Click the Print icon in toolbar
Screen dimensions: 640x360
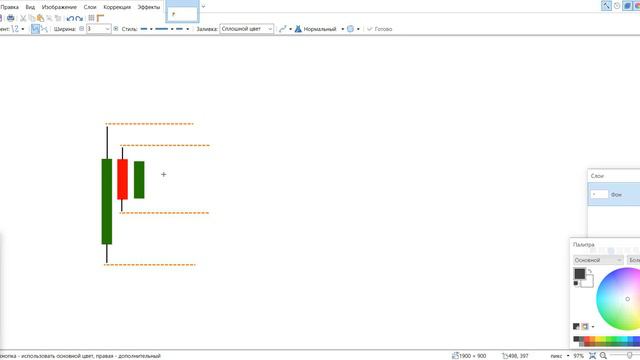pos(11,18)
